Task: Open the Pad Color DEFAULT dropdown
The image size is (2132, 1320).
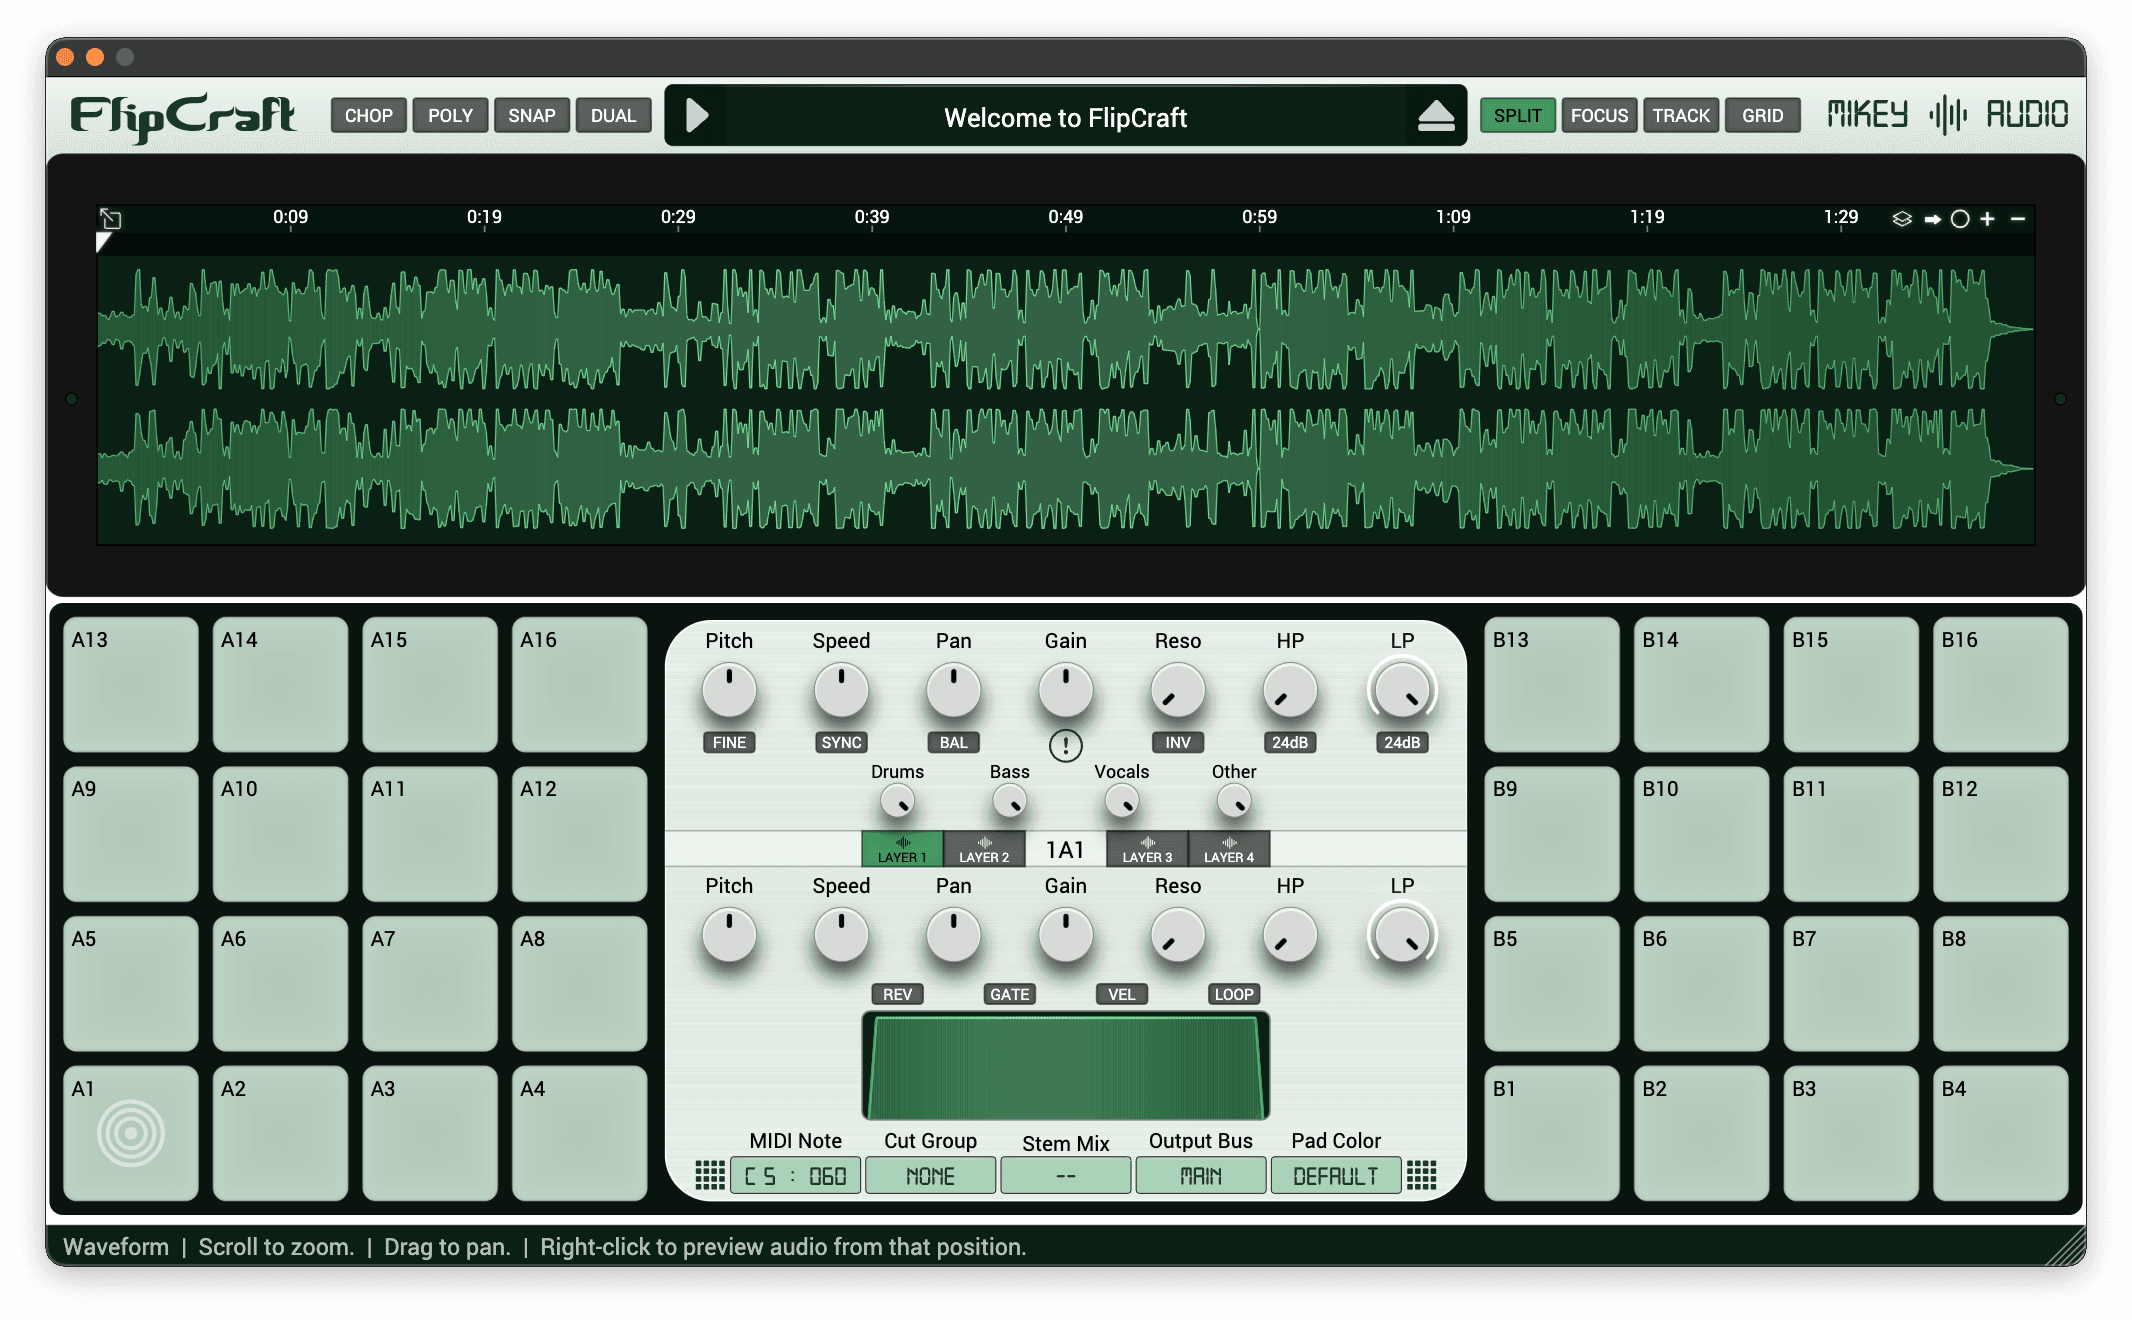Action: coord(1335,1176)
